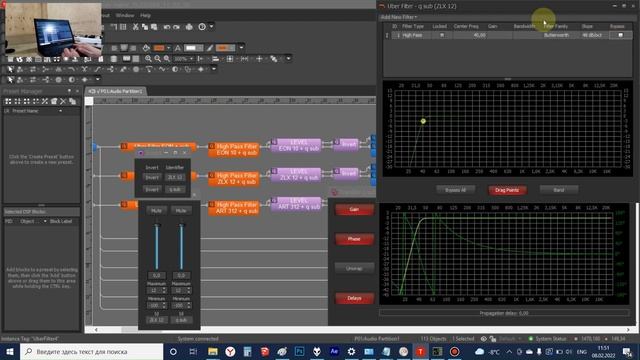Select the arrow pointer tool in fourth toolbar row
Viewport: 640px width, 360px height.
11,69
